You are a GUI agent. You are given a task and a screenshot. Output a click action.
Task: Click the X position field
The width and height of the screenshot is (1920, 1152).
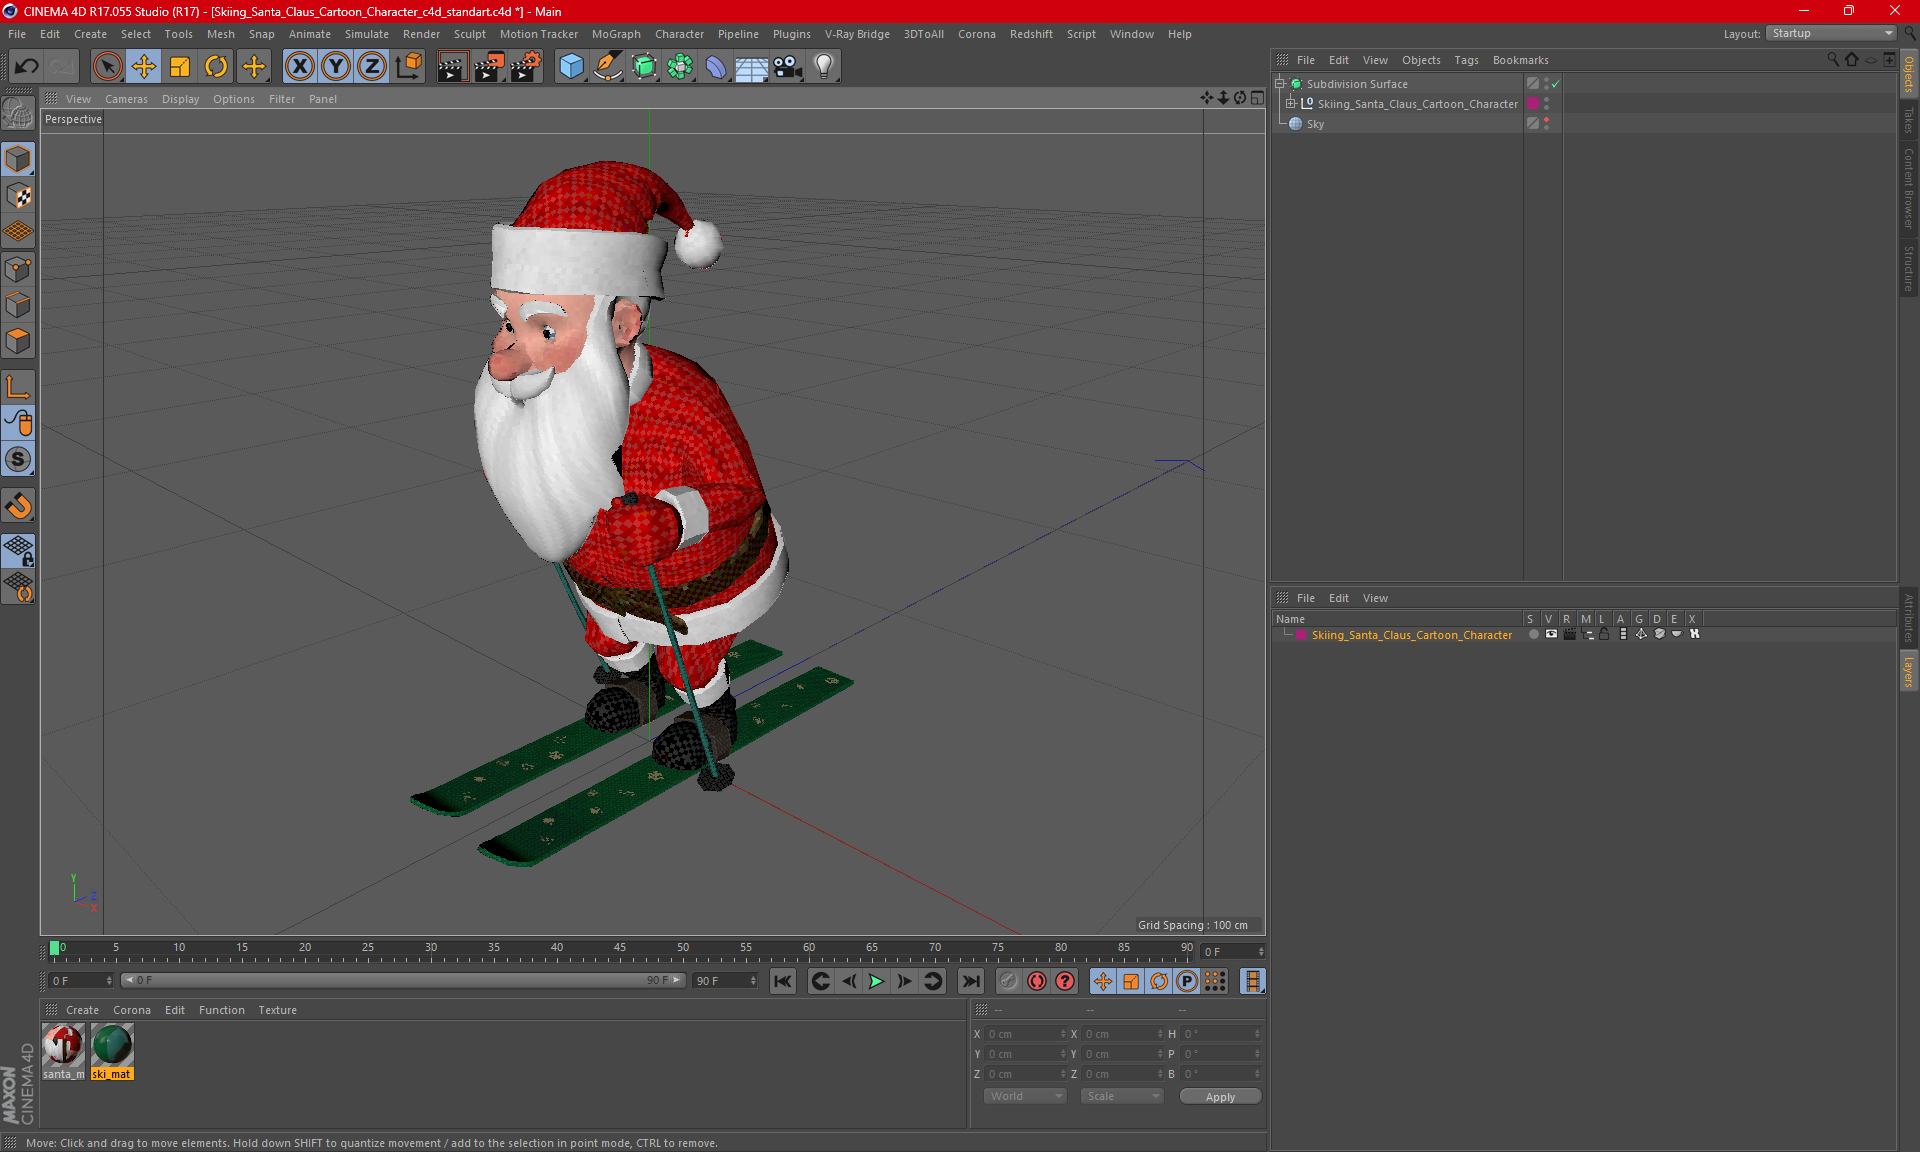tap(1026, 1034)
